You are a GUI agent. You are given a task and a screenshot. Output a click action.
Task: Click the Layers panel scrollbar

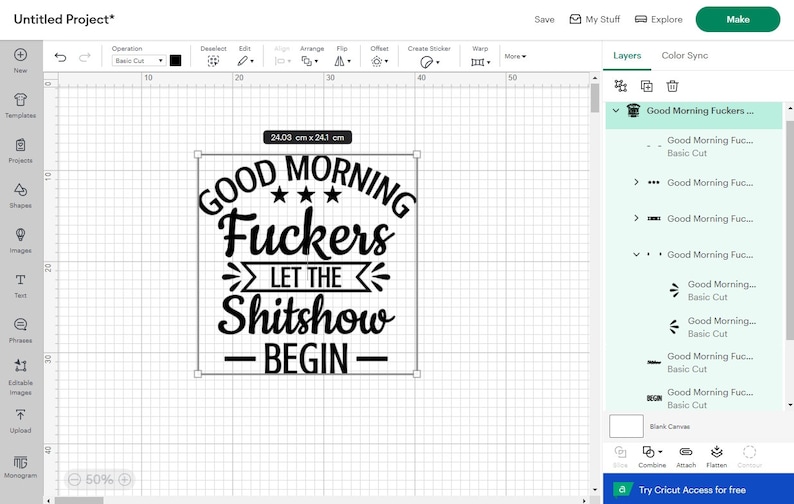pyautogui.click(x=789, y=229)
